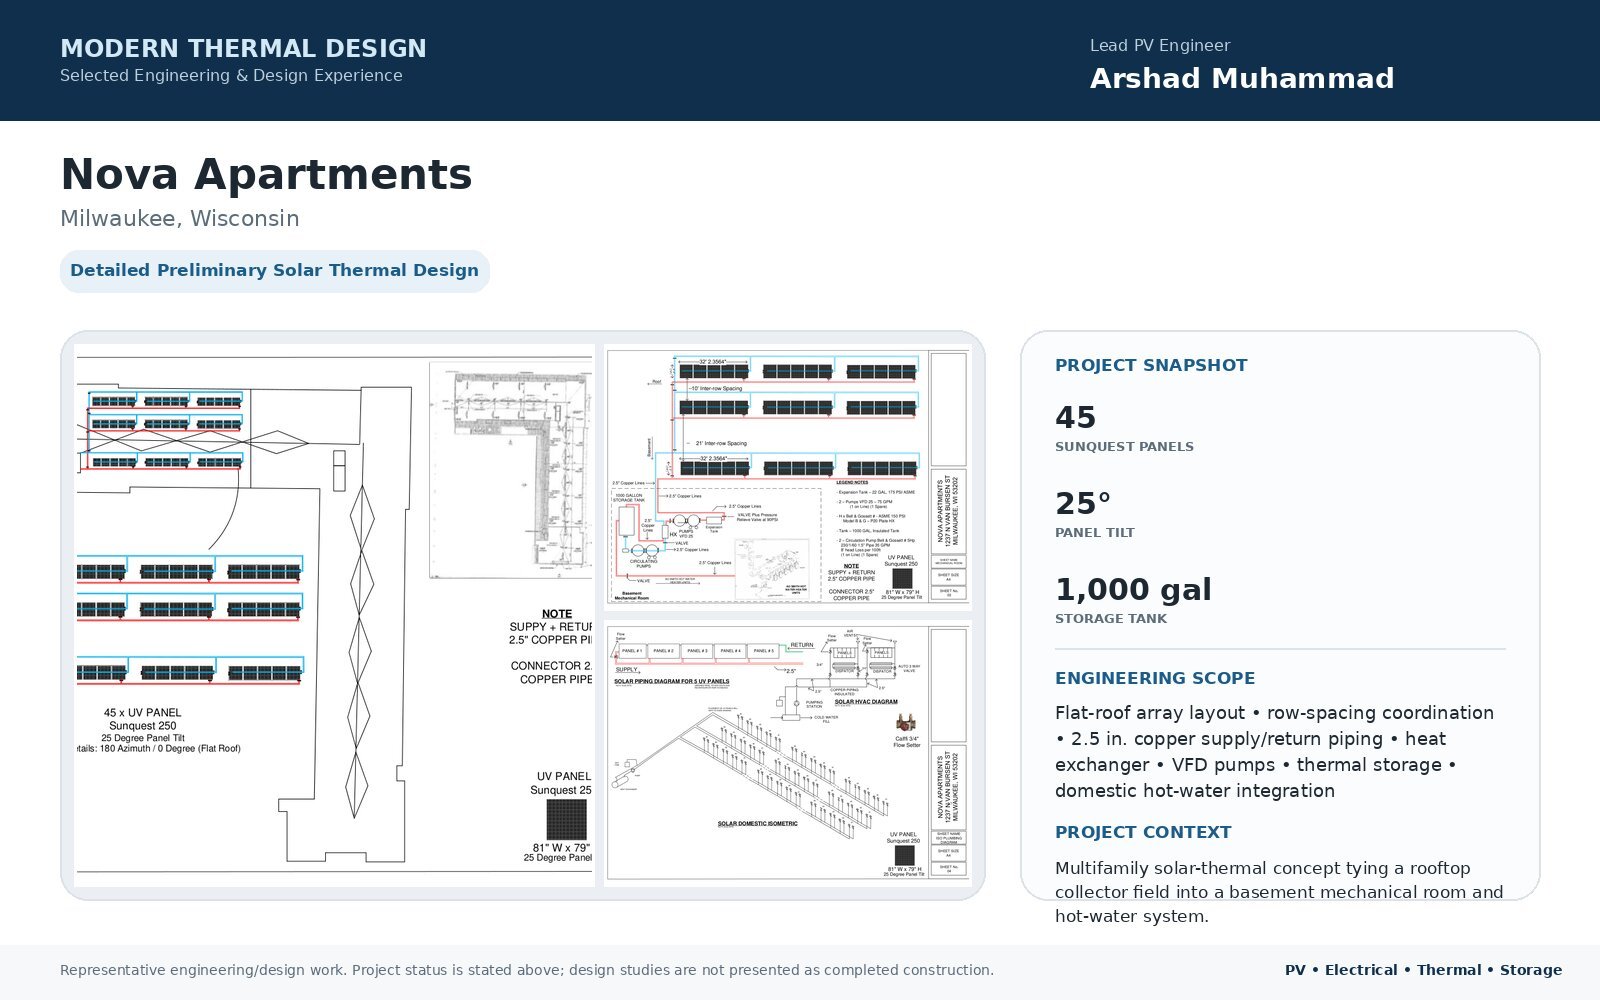Open the solar domestic isometric sheet thumbnail

(788, 752)
